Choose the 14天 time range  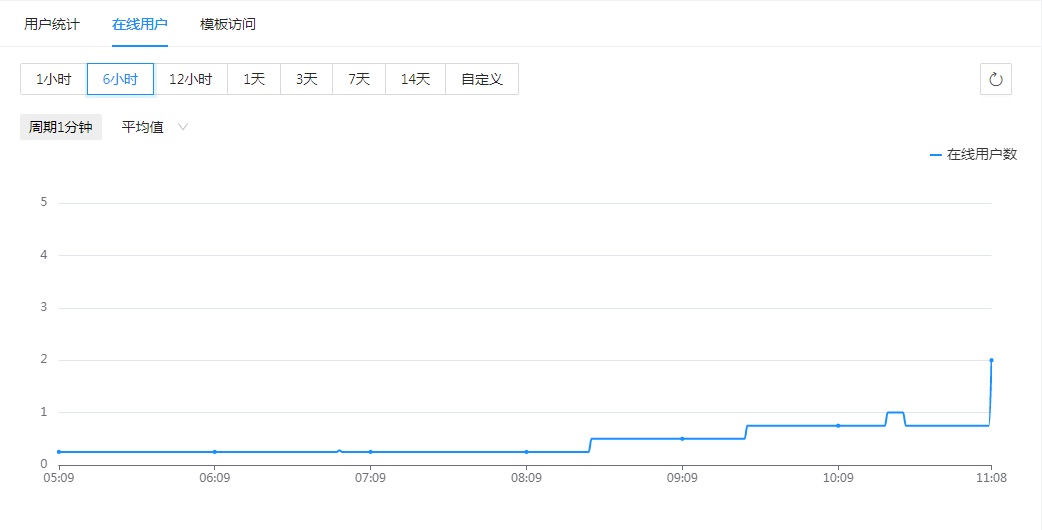coord(415,79)
